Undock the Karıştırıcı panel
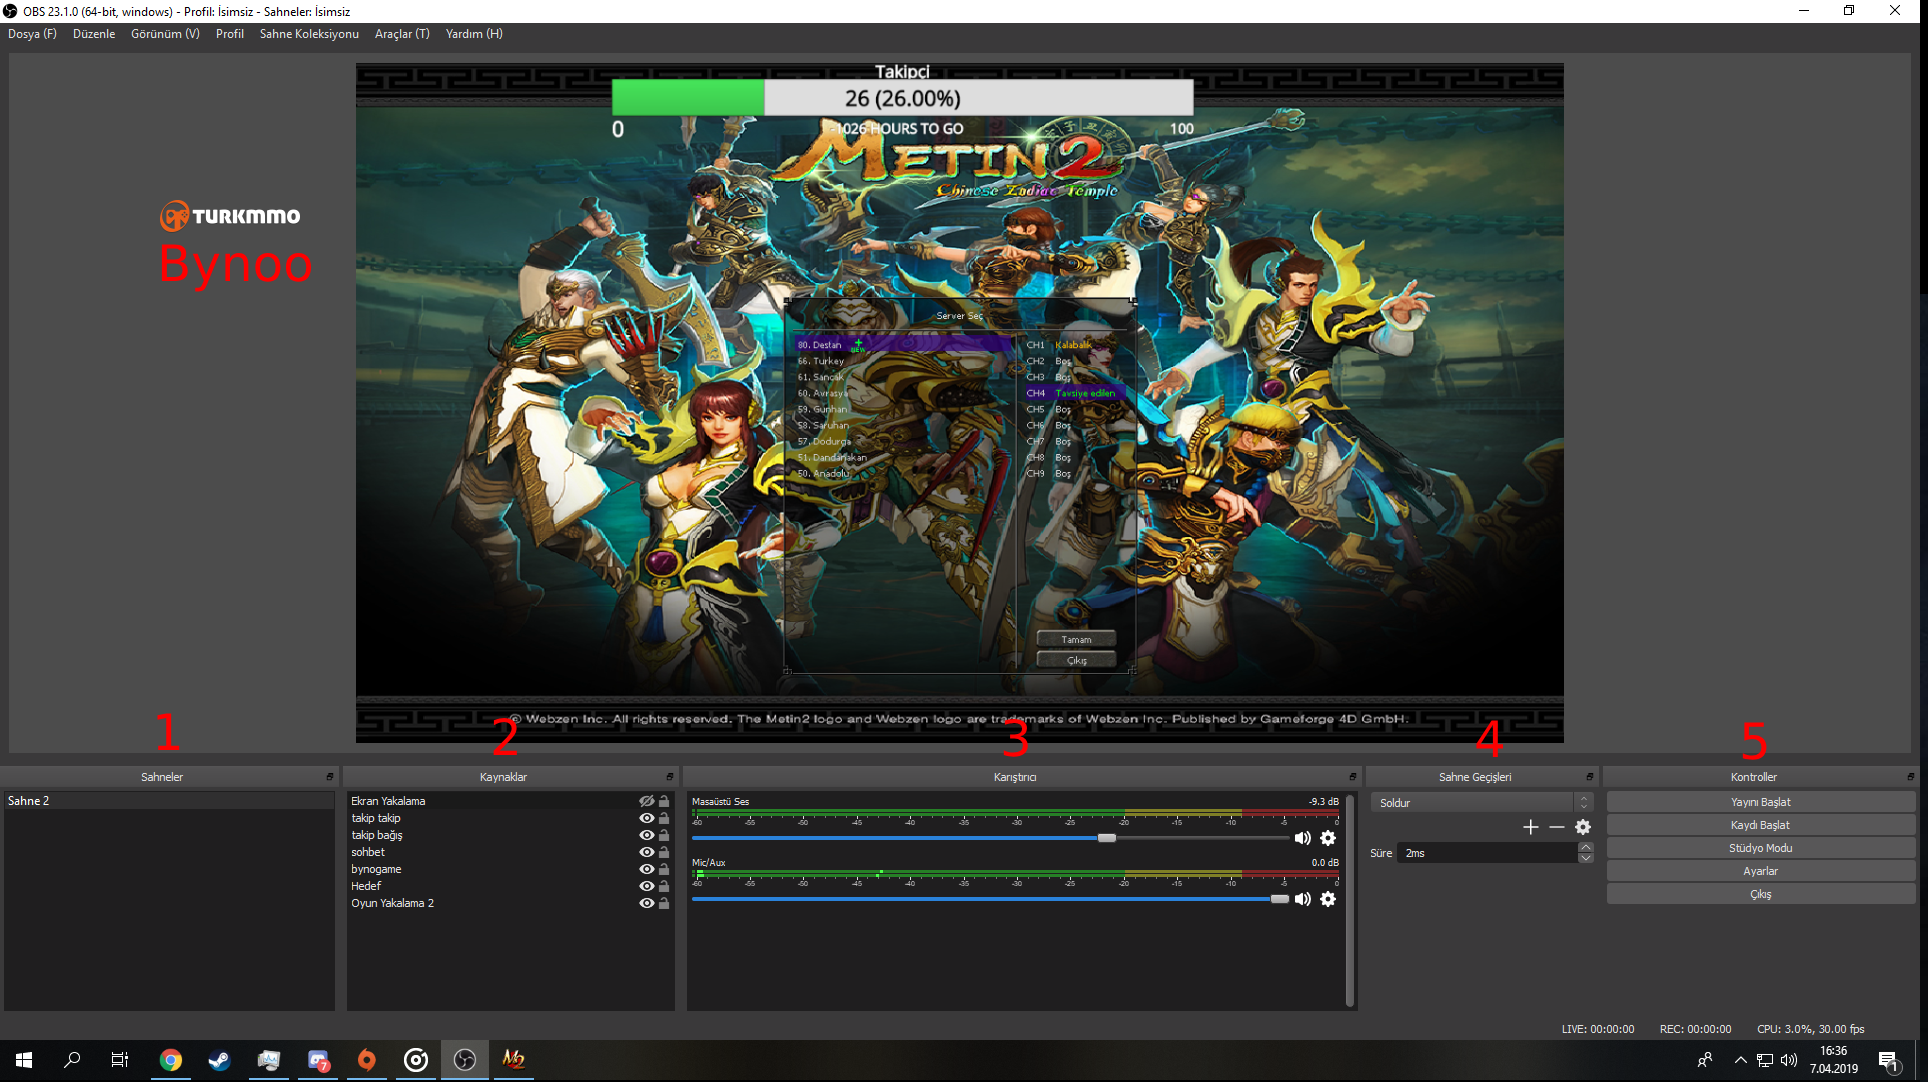The image size is (1928, 1082). 1353,777
